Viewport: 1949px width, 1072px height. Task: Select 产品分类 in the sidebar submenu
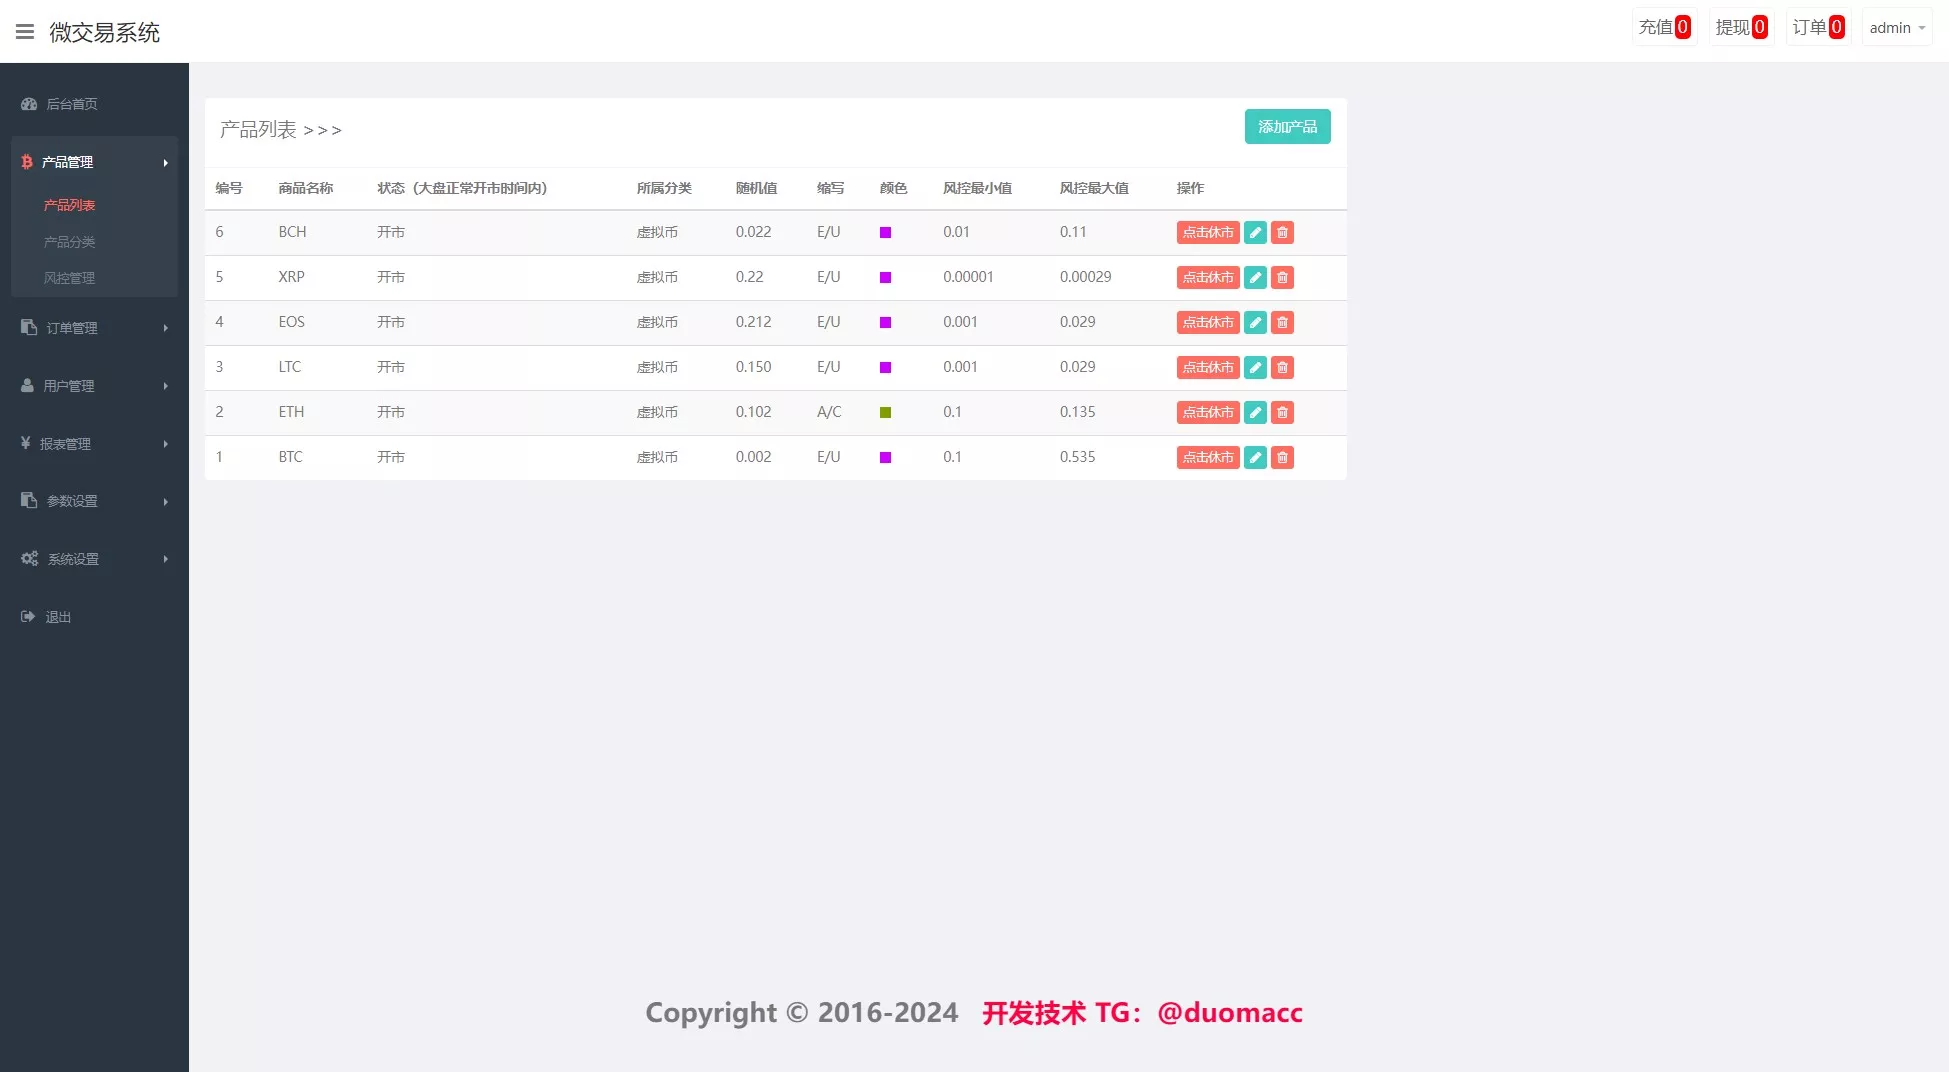(x=69, y=242)
